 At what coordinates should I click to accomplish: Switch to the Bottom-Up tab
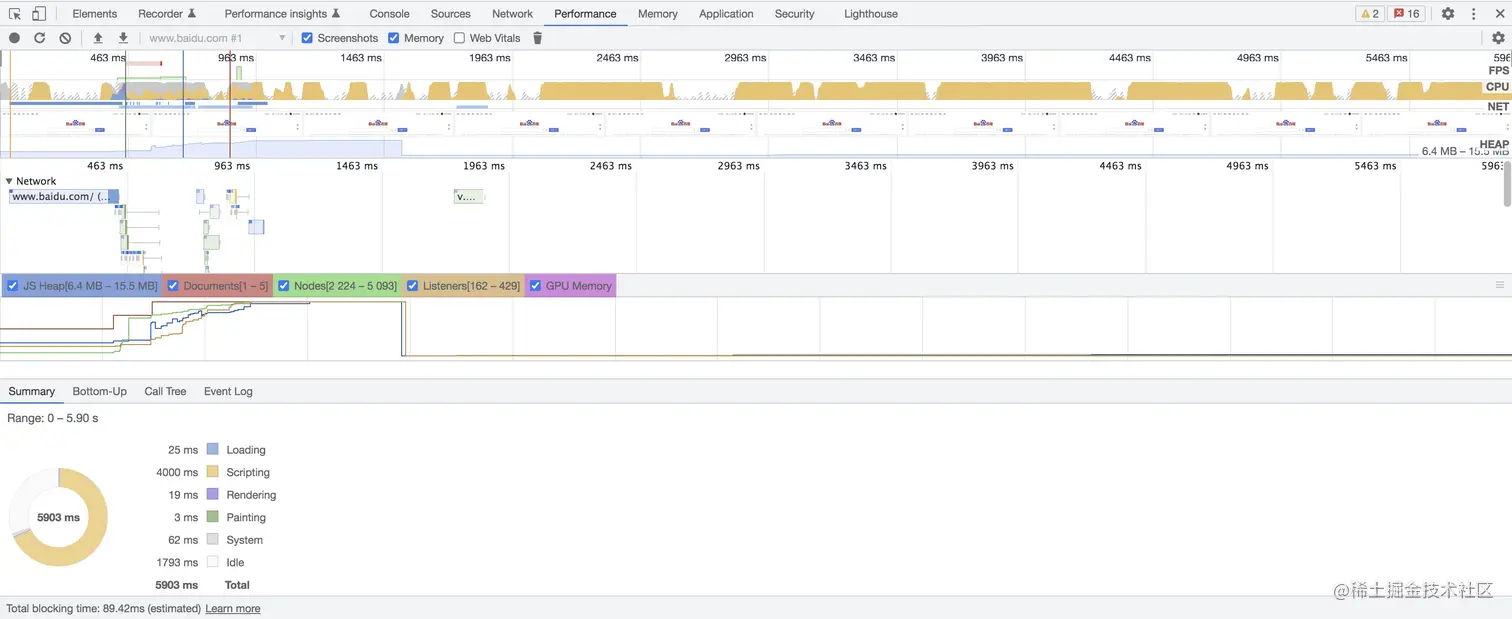[x=99, y=391]
